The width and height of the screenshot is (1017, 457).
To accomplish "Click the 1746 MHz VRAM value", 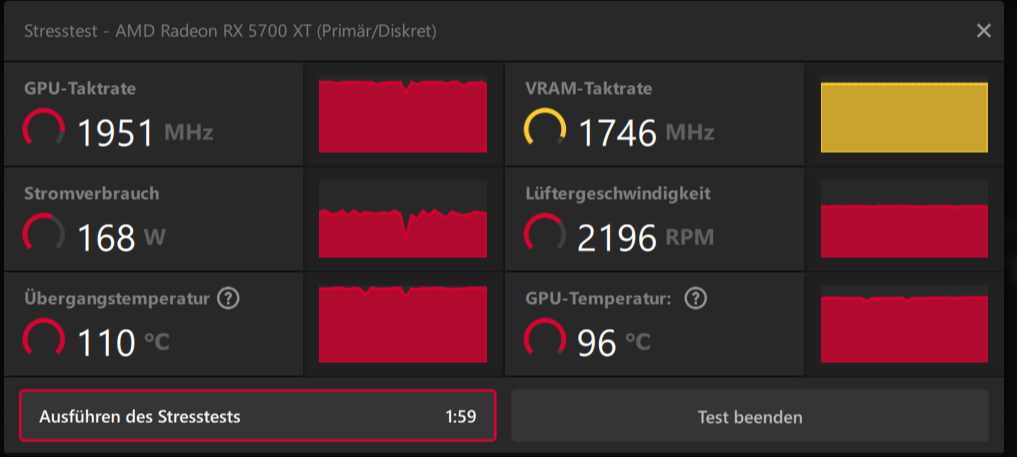I will pos(646,133).
